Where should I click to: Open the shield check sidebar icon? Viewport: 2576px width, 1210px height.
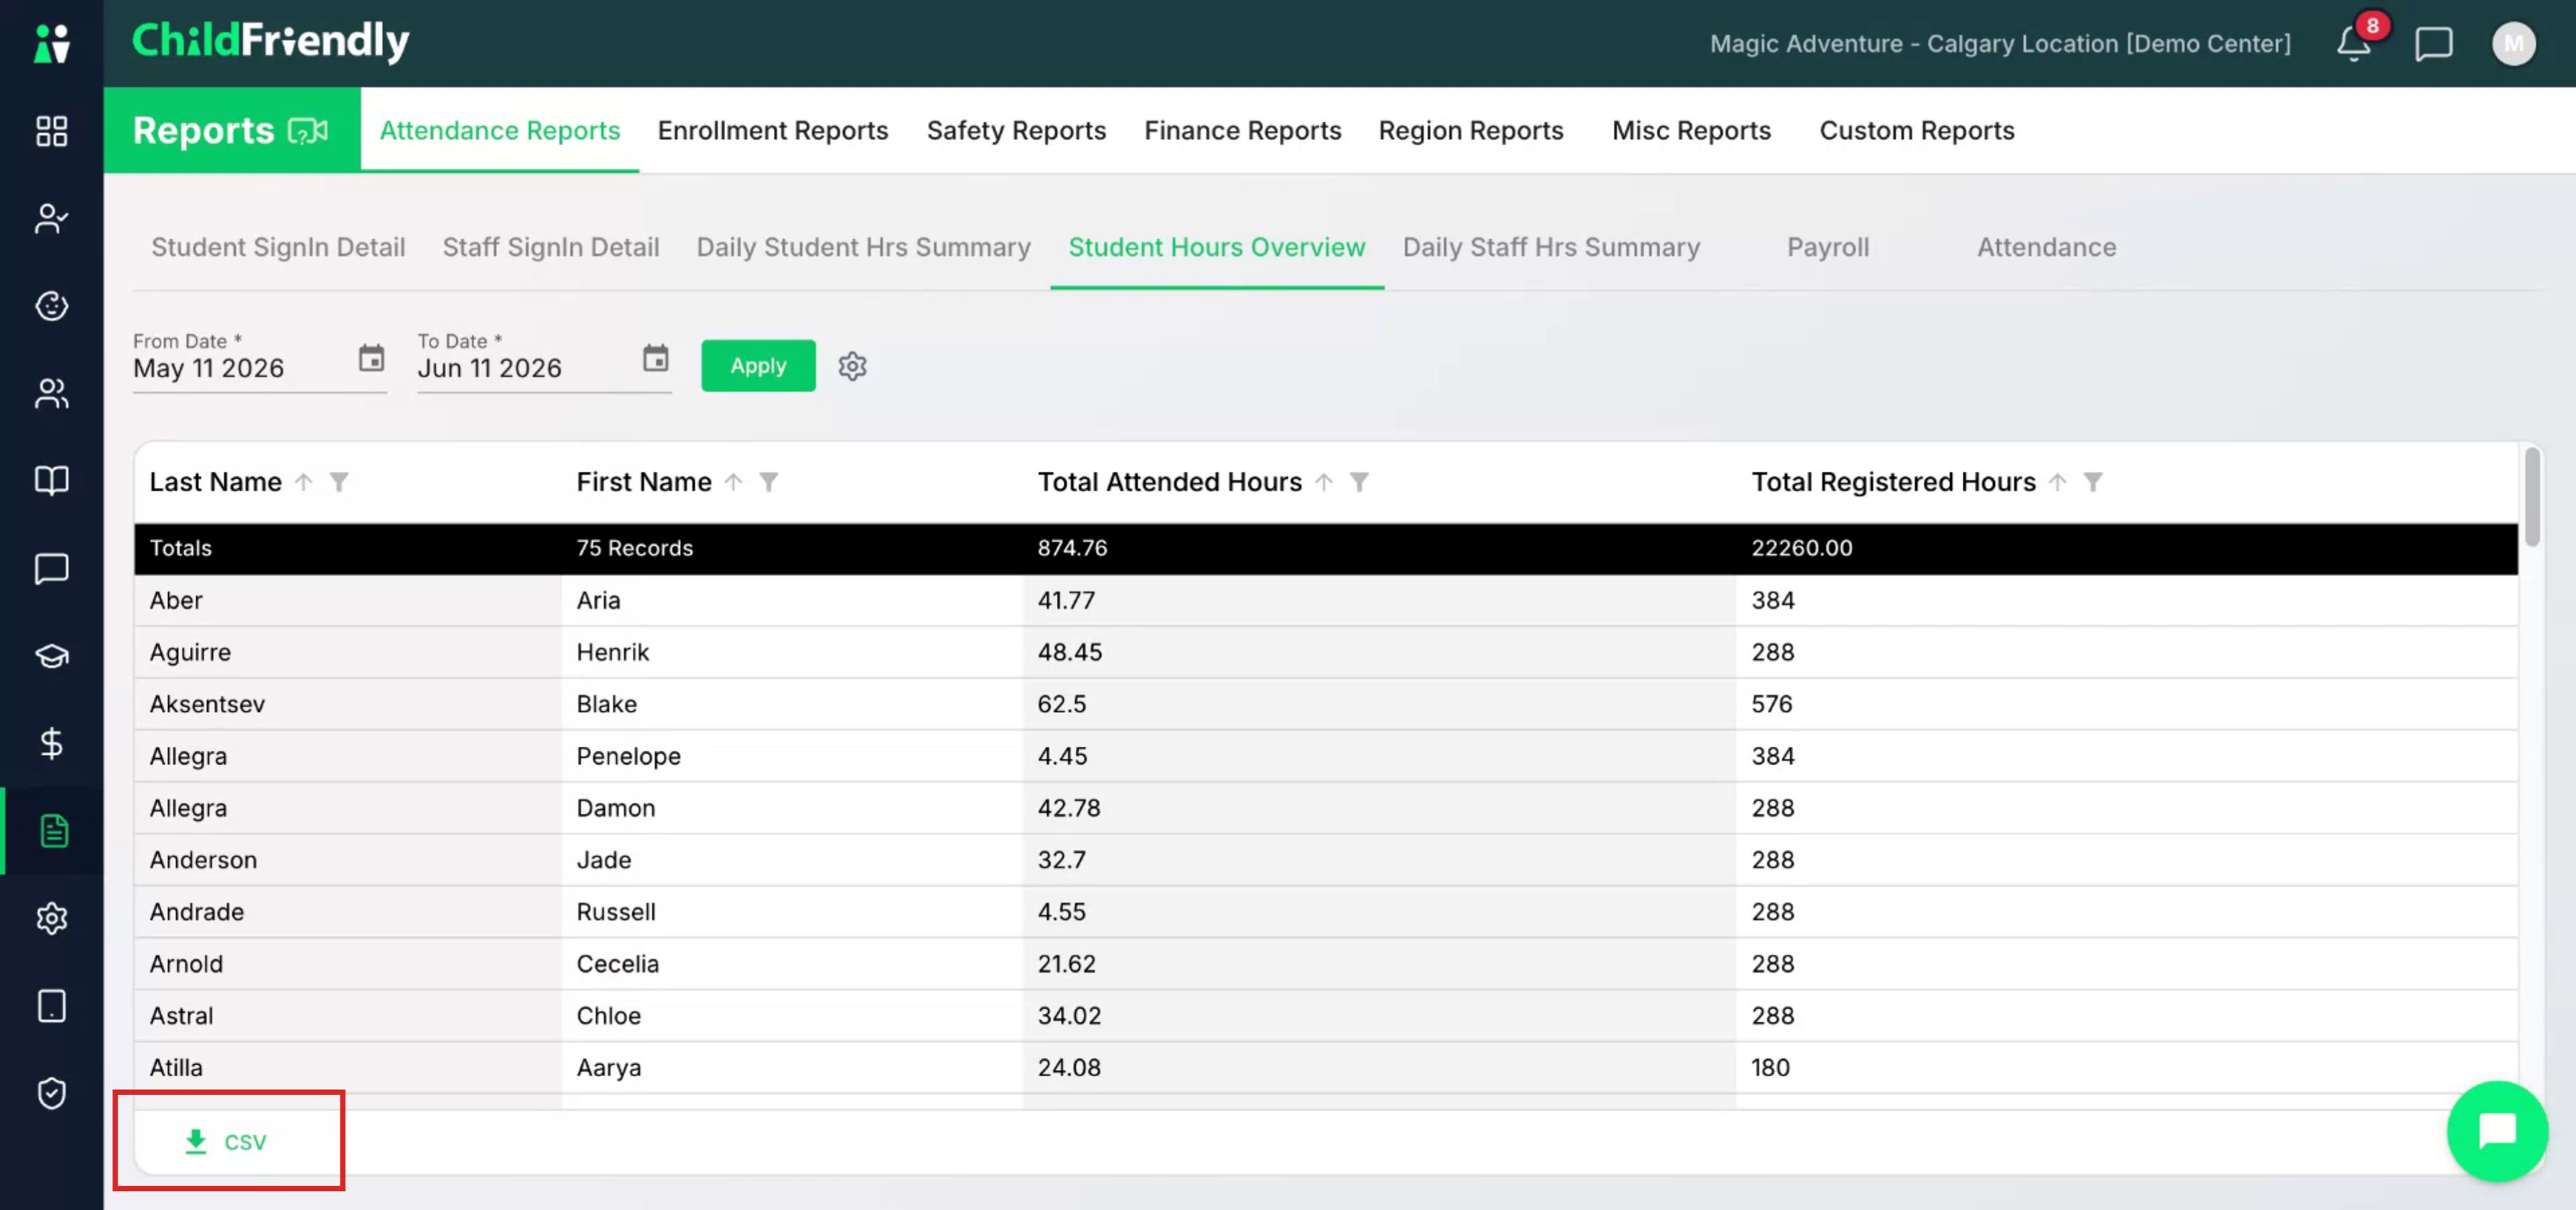coord(52,1093)
